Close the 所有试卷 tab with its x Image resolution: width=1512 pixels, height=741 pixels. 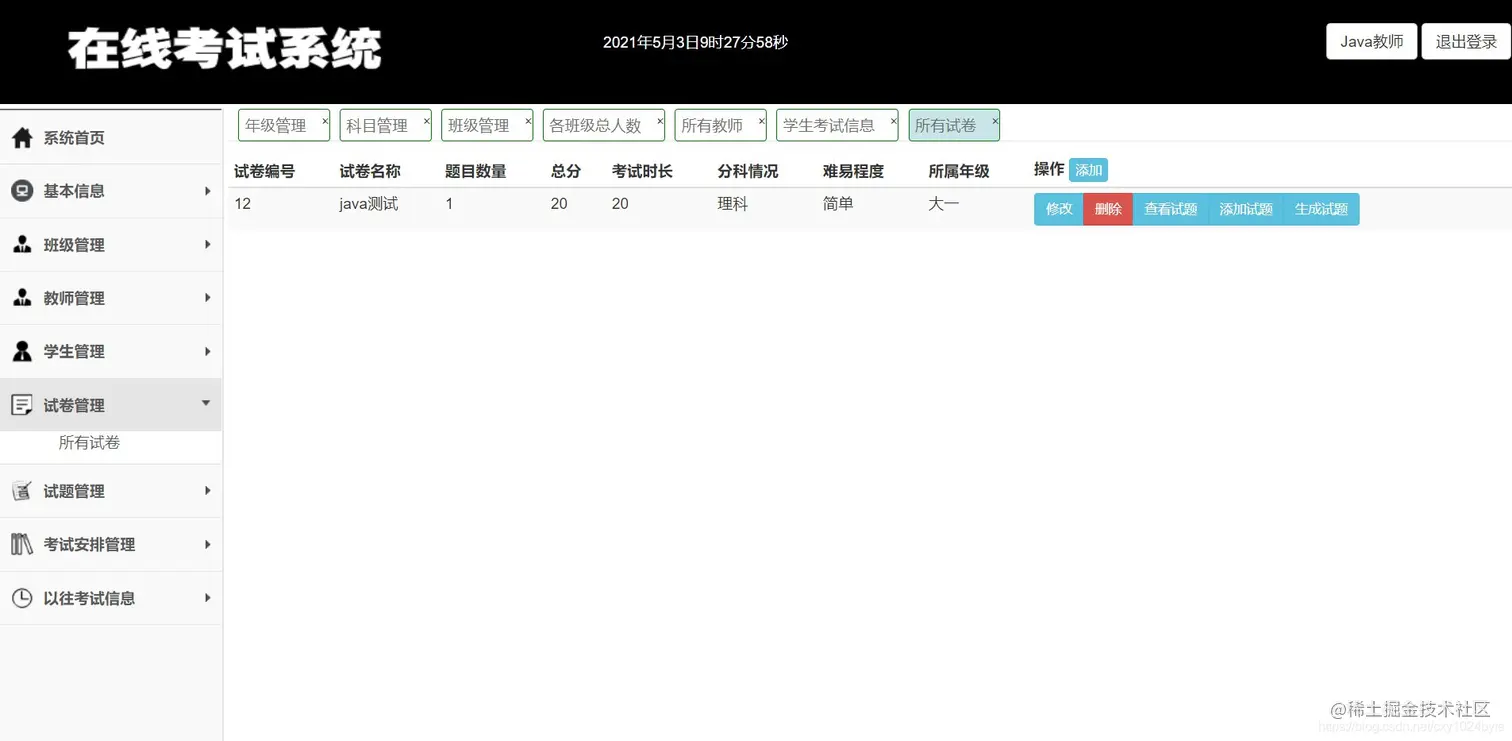(995, 120)
